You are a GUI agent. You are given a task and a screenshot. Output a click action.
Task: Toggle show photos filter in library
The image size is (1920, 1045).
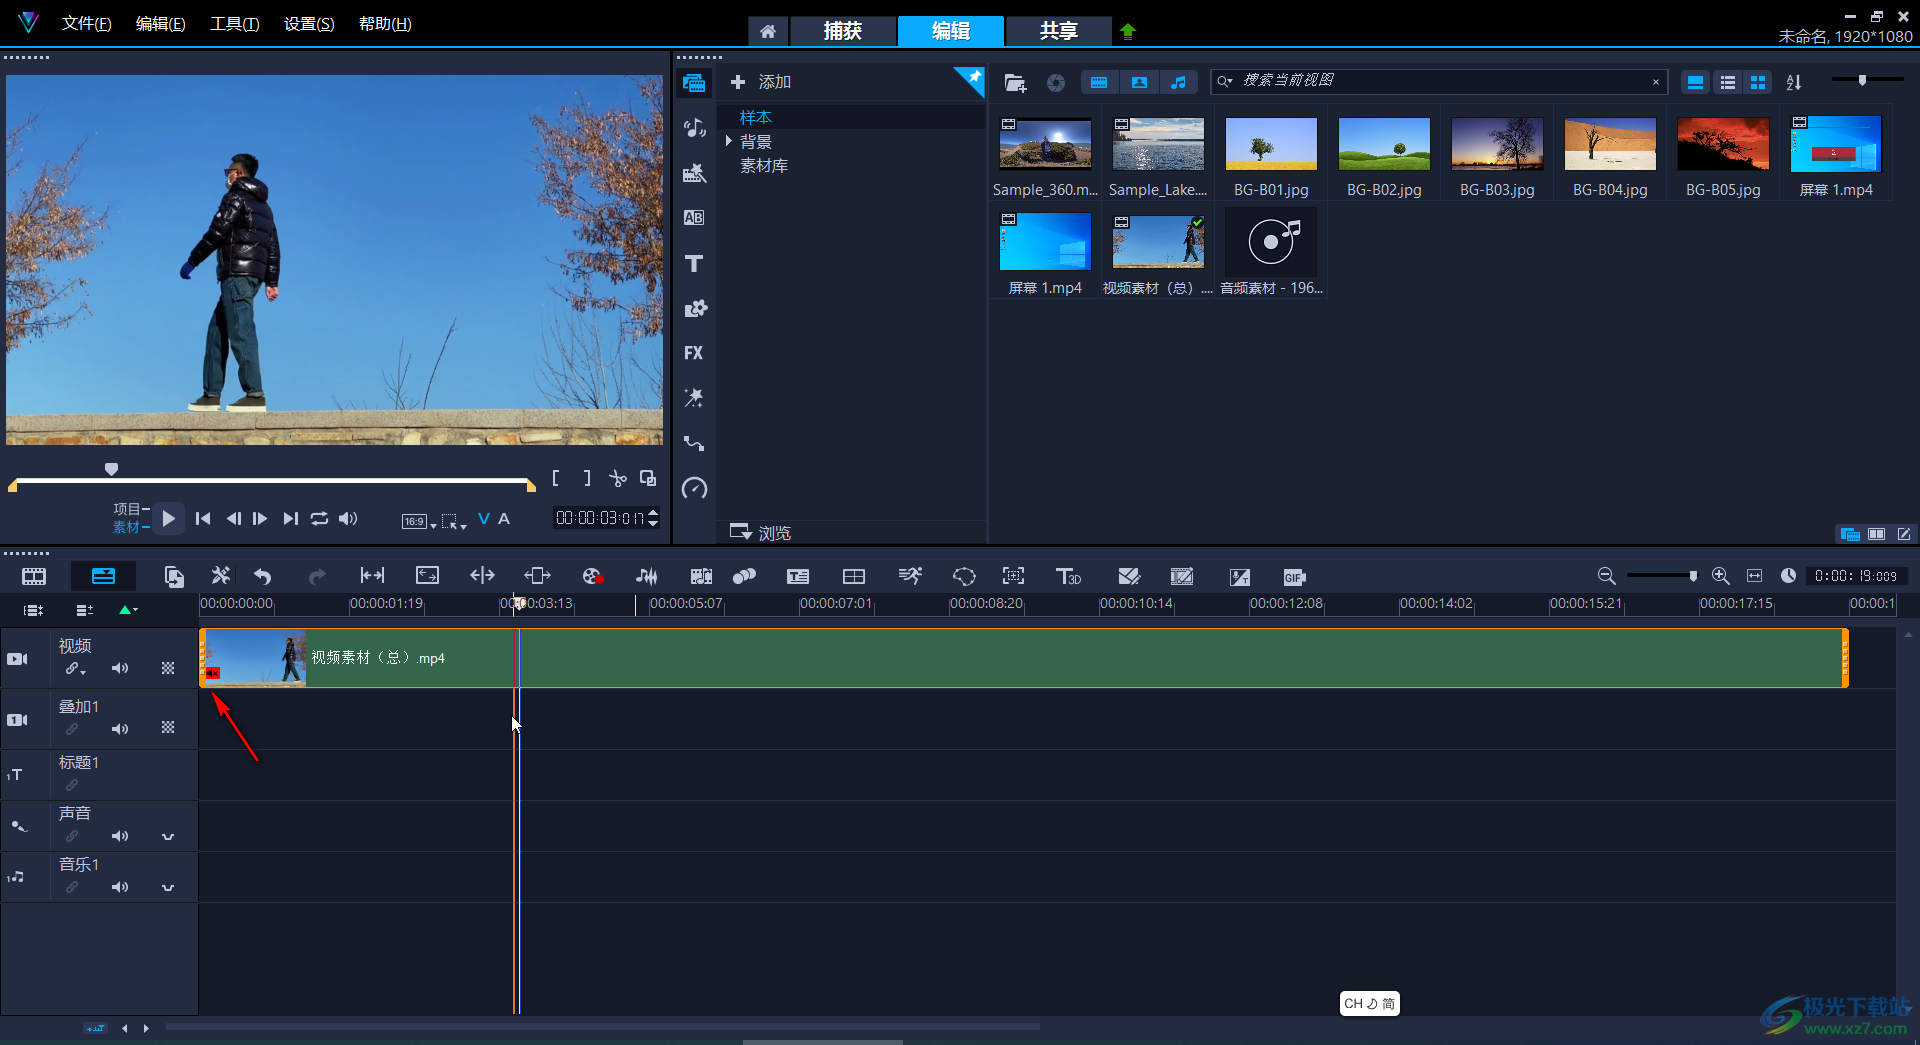(x=1139, y=82)
